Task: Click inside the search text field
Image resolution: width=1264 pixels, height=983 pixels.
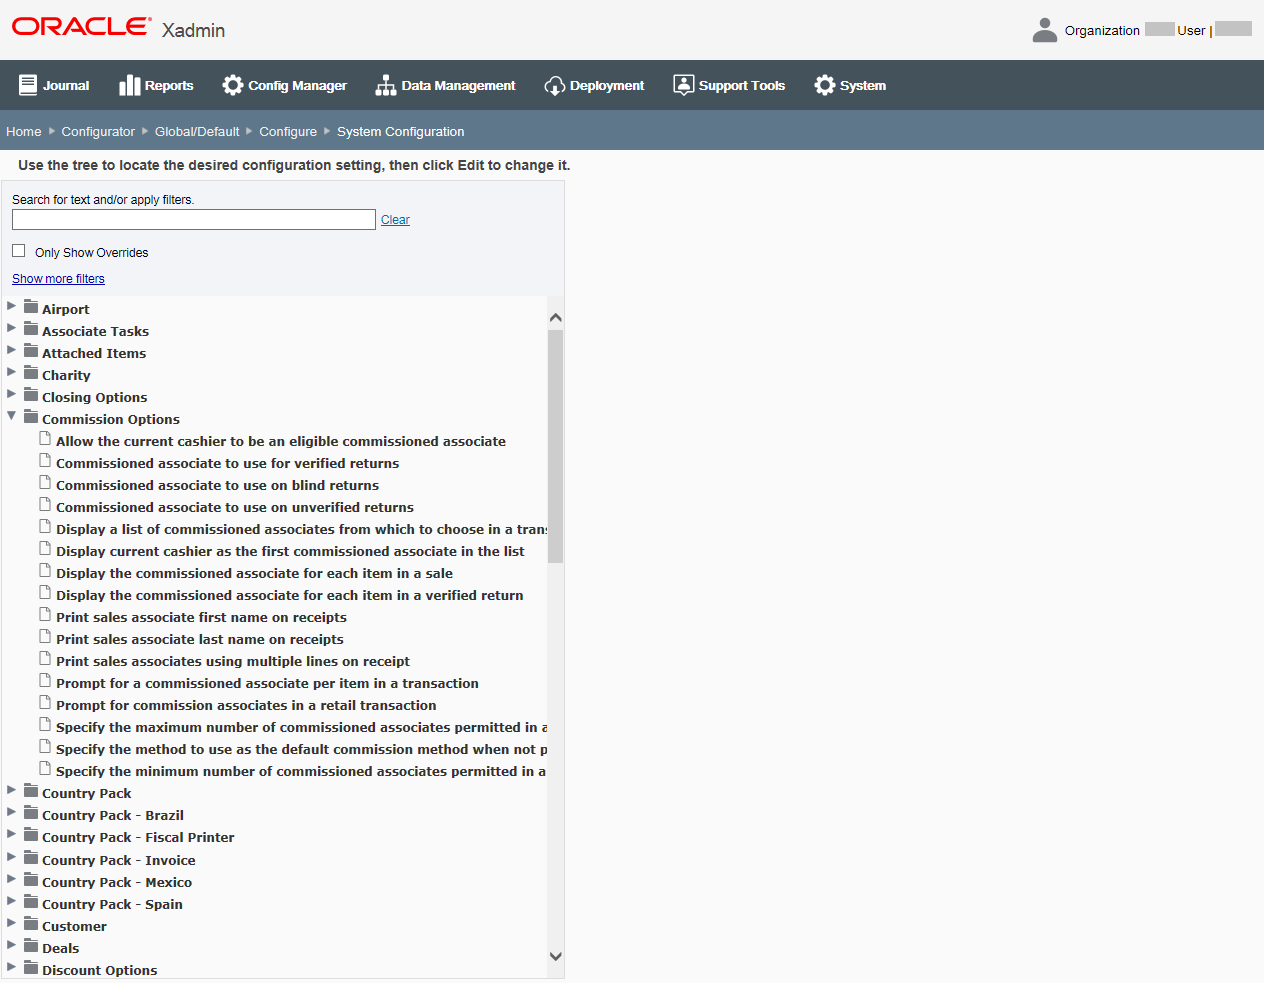Action: point(193,219)
